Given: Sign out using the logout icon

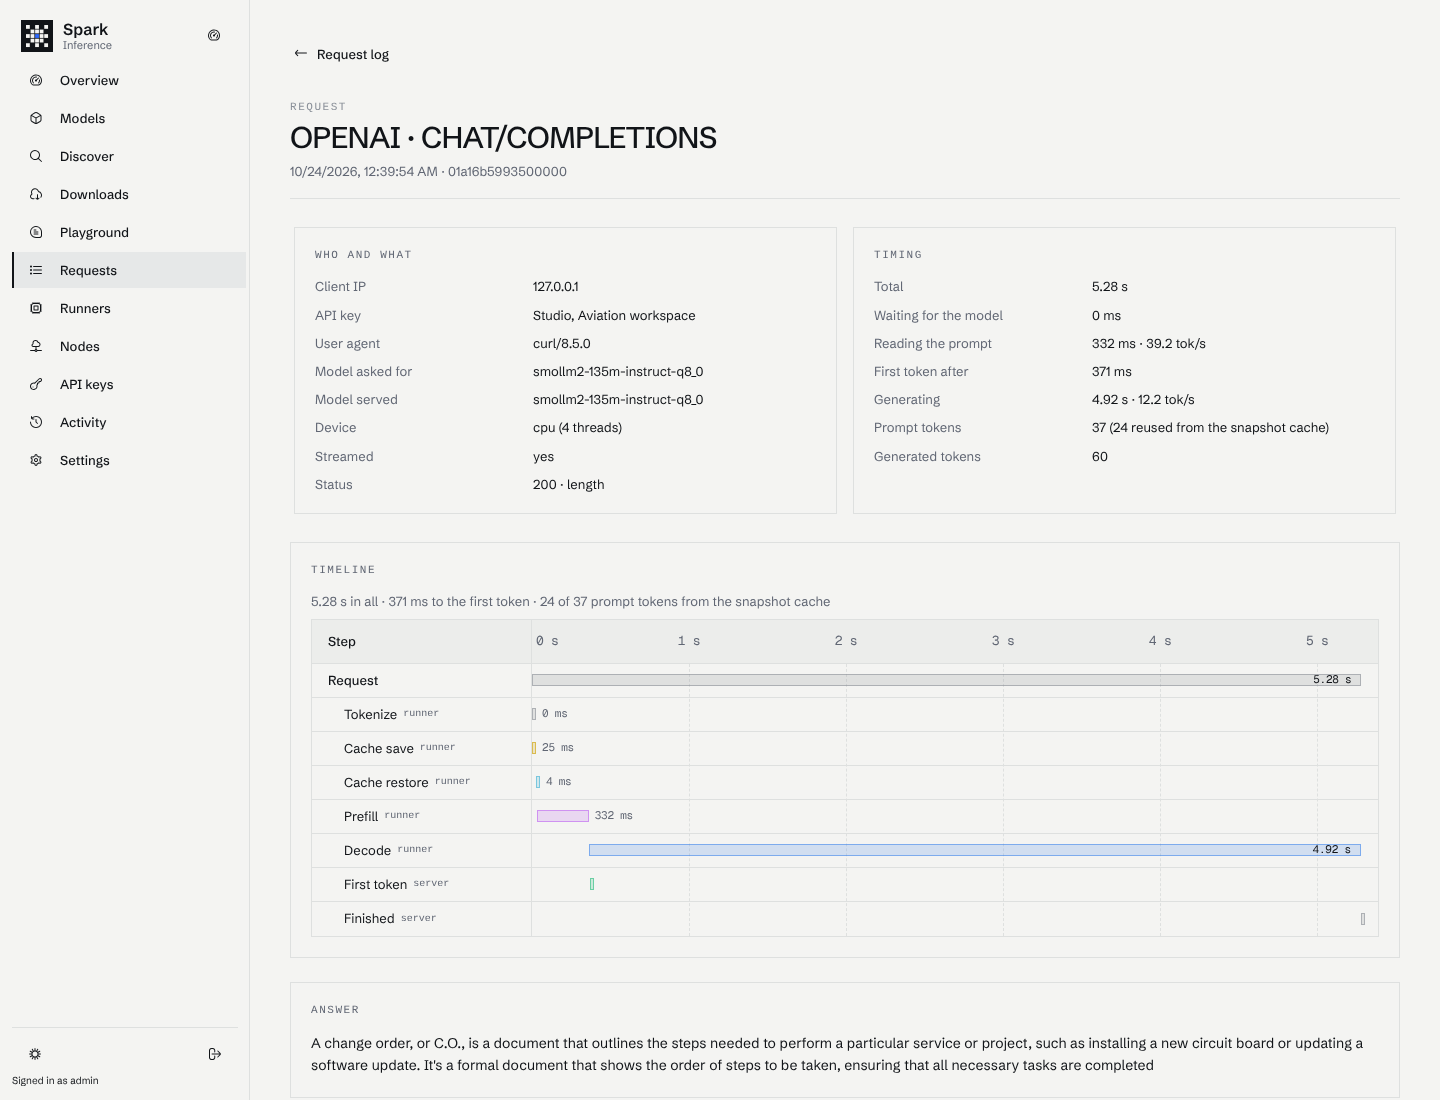Looking at the screenshot, I should (215, 1054).
